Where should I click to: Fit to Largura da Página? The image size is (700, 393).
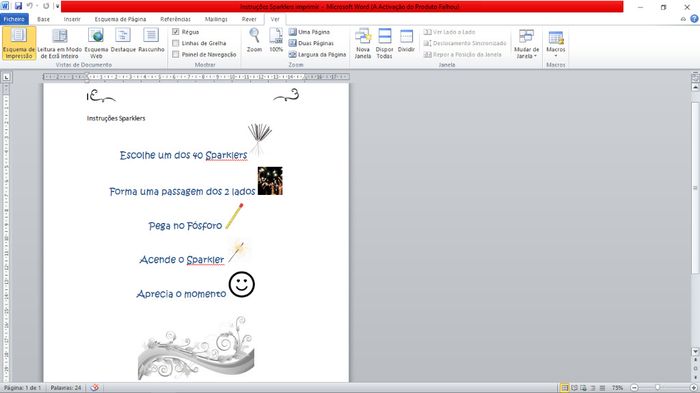pyautogui.click(x=317, y=54)
